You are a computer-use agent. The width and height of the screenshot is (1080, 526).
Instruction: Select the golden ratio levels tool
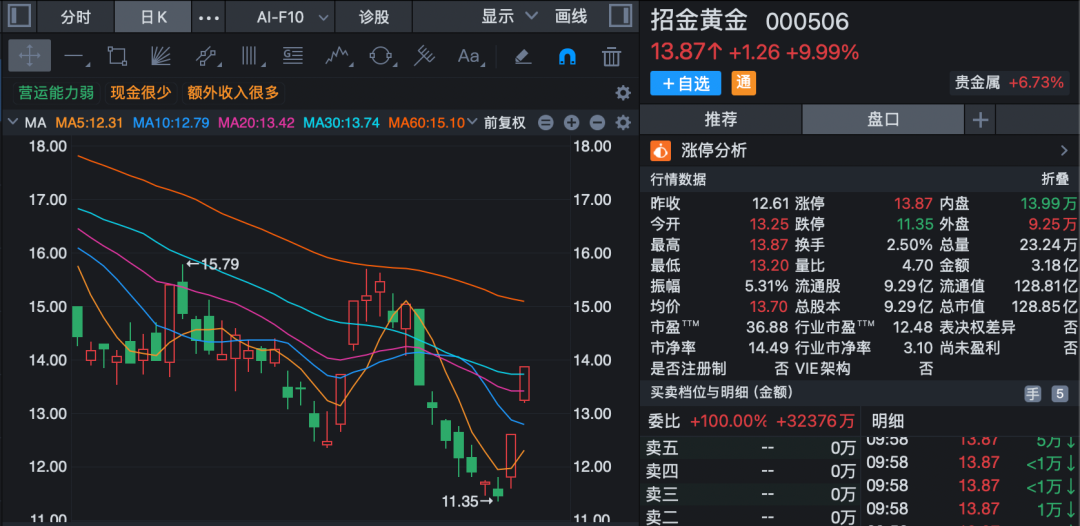(x=293, y=56)
